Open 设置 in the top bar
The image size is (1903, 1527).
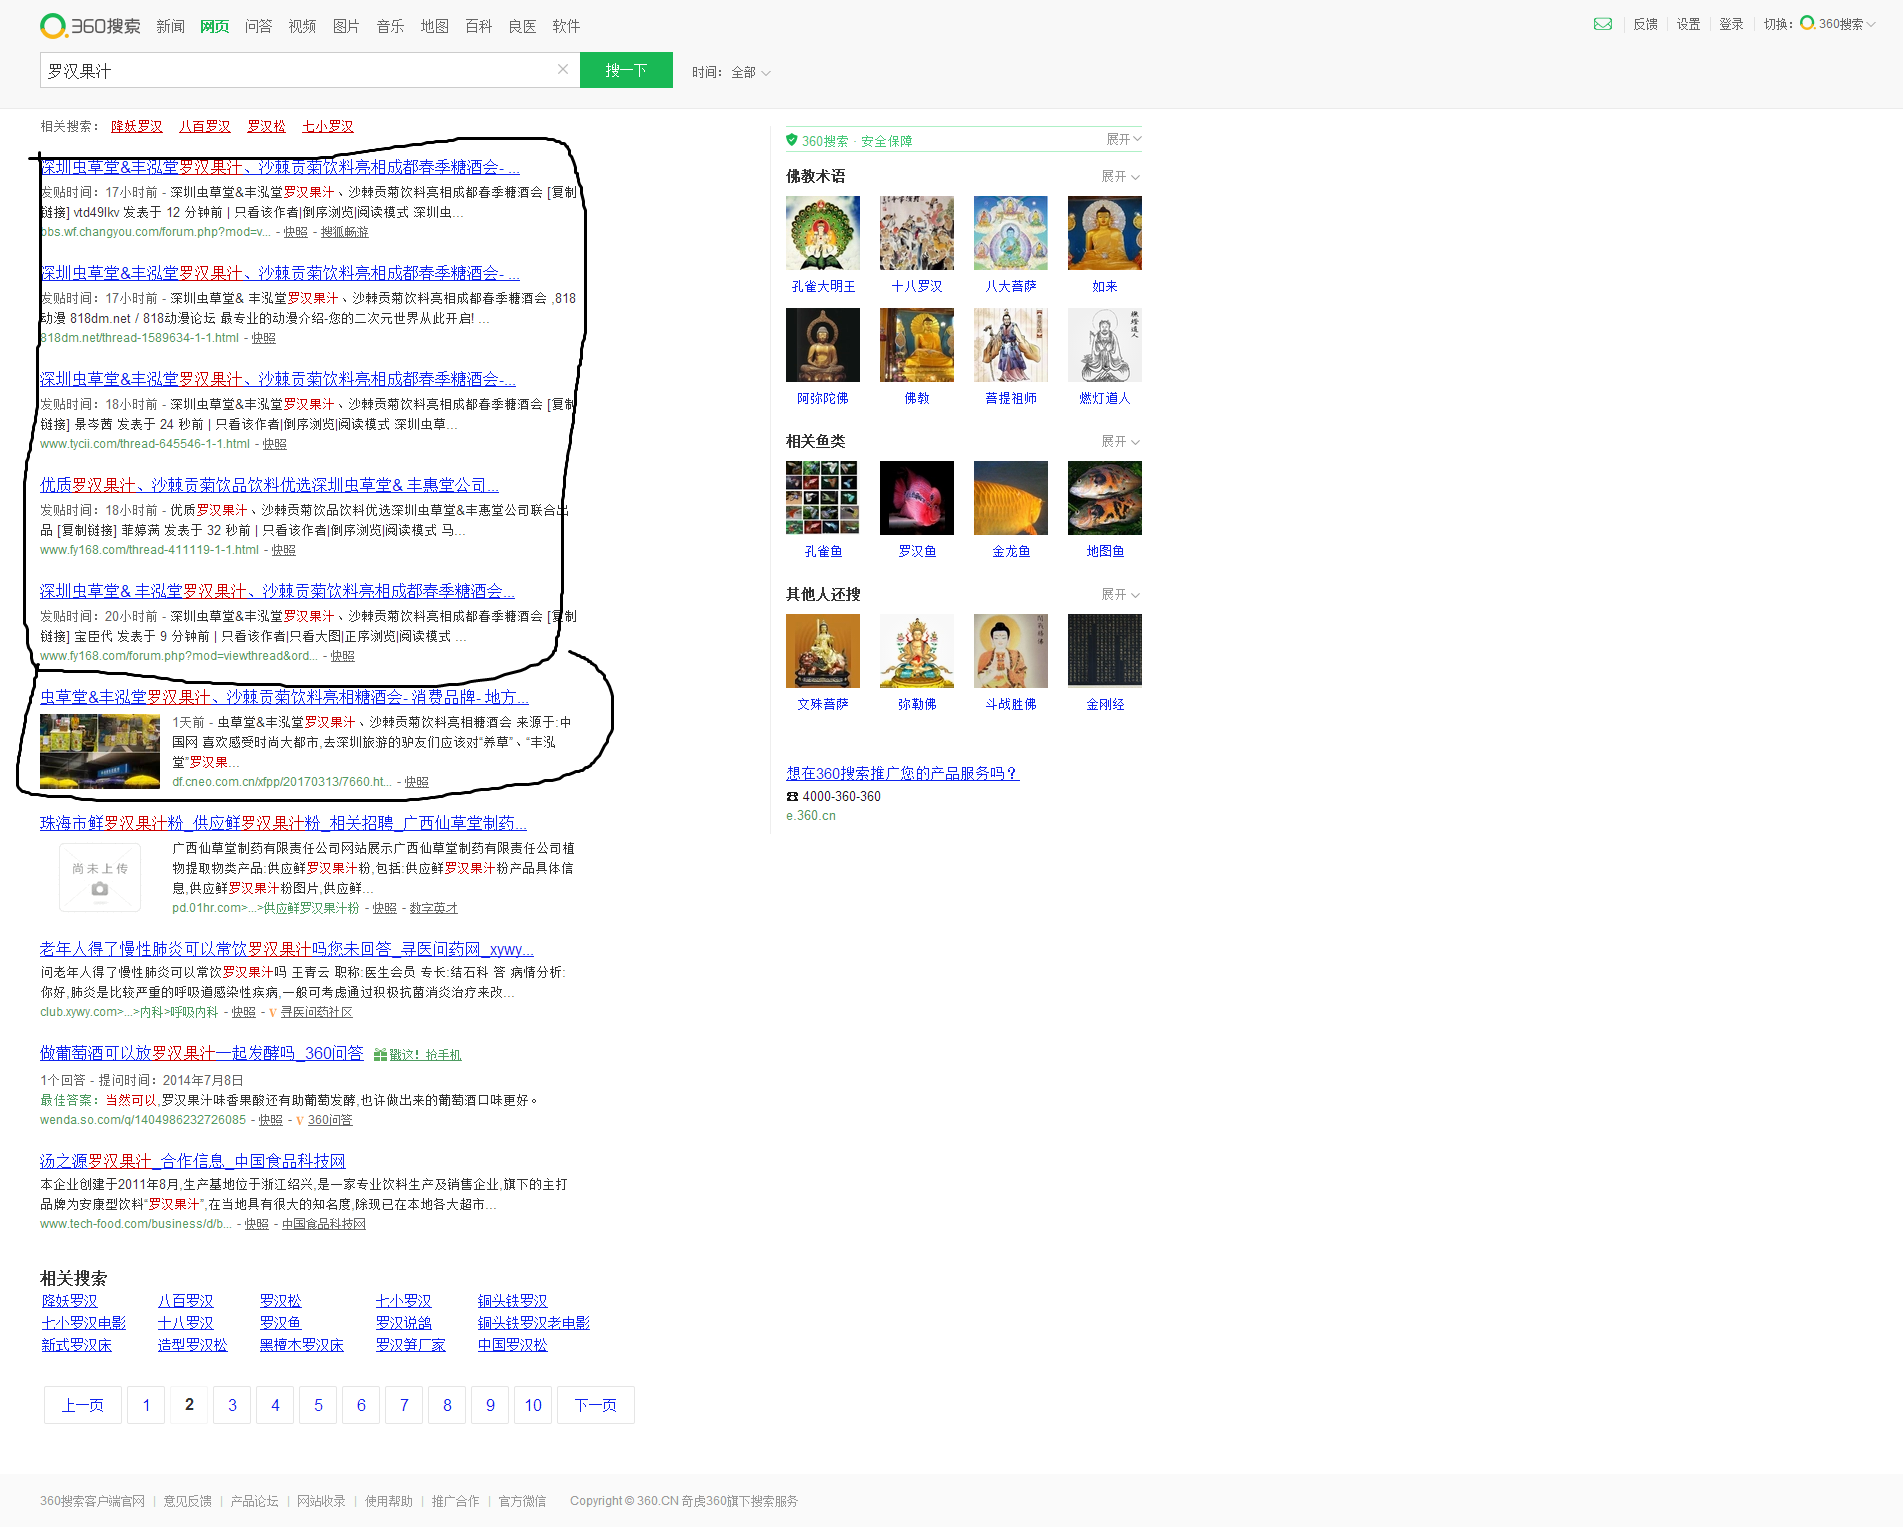pos(1688,24)
